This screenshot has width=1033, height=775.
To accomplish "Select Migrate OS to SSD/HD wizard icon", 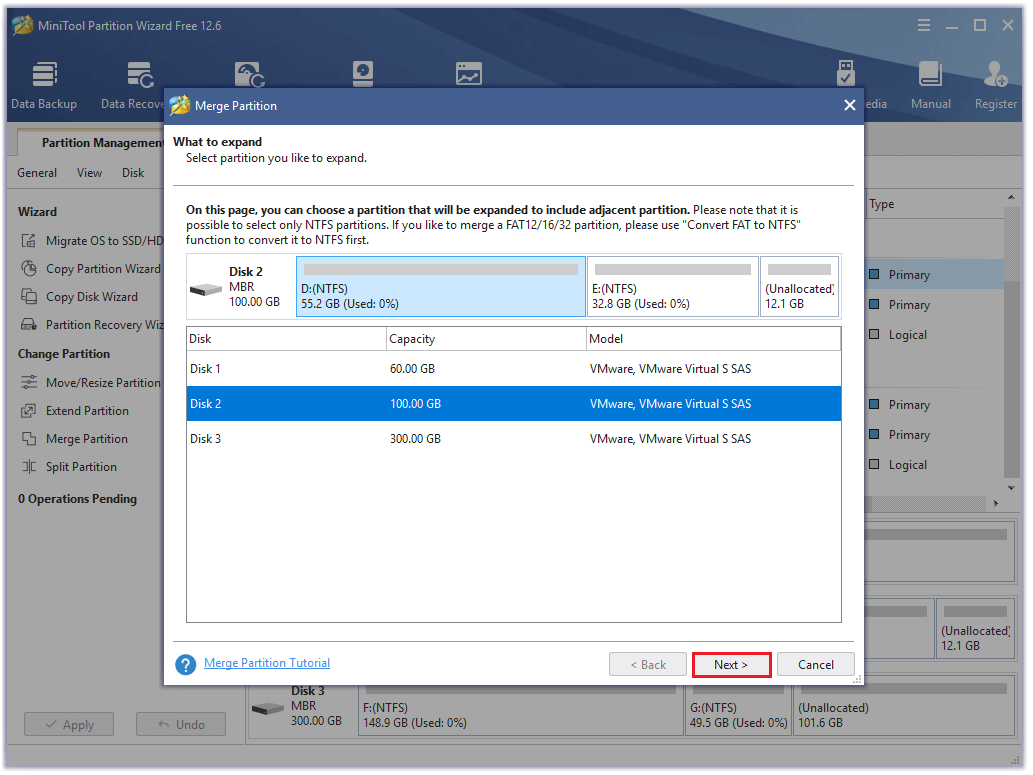I will click(29, 241).
